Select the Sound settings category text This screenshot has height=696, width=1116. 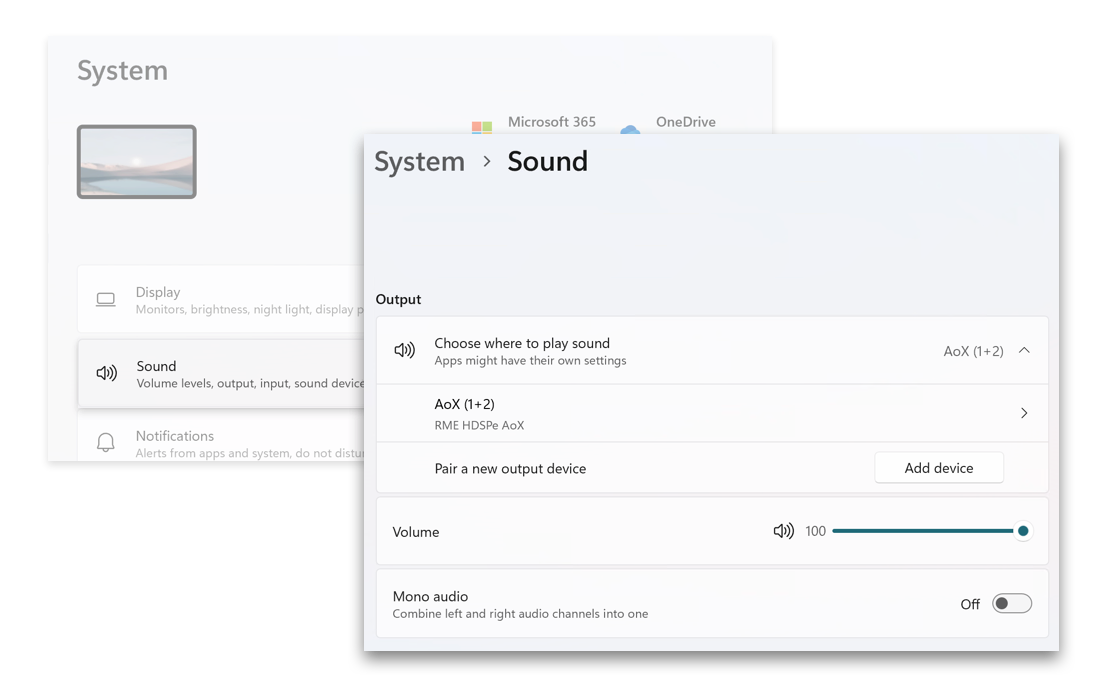tap(157, 366)
